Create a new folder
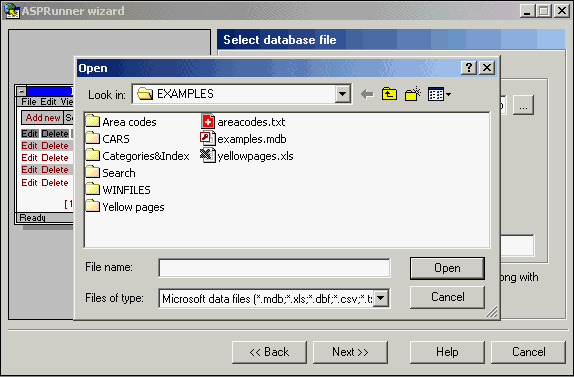Screen dimensions: 574x377 [x=413, y=94]
